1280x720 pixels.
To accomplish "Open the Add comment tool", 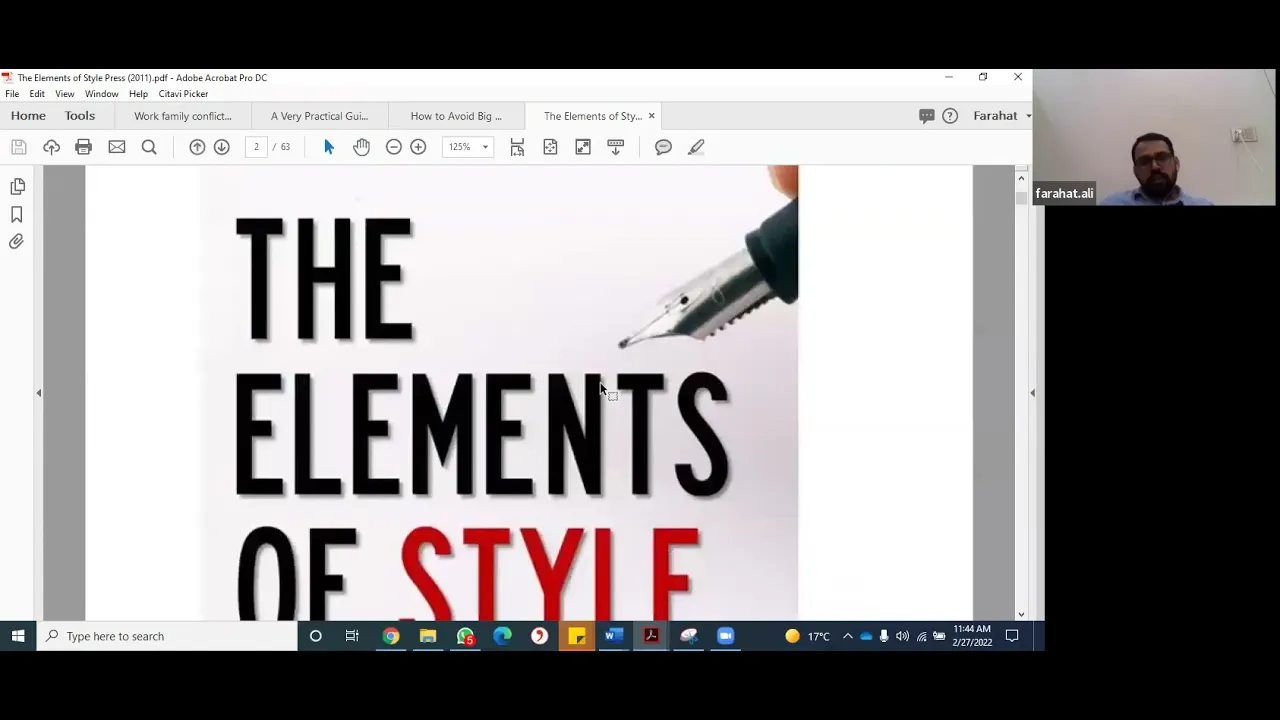I will (663, 147).
